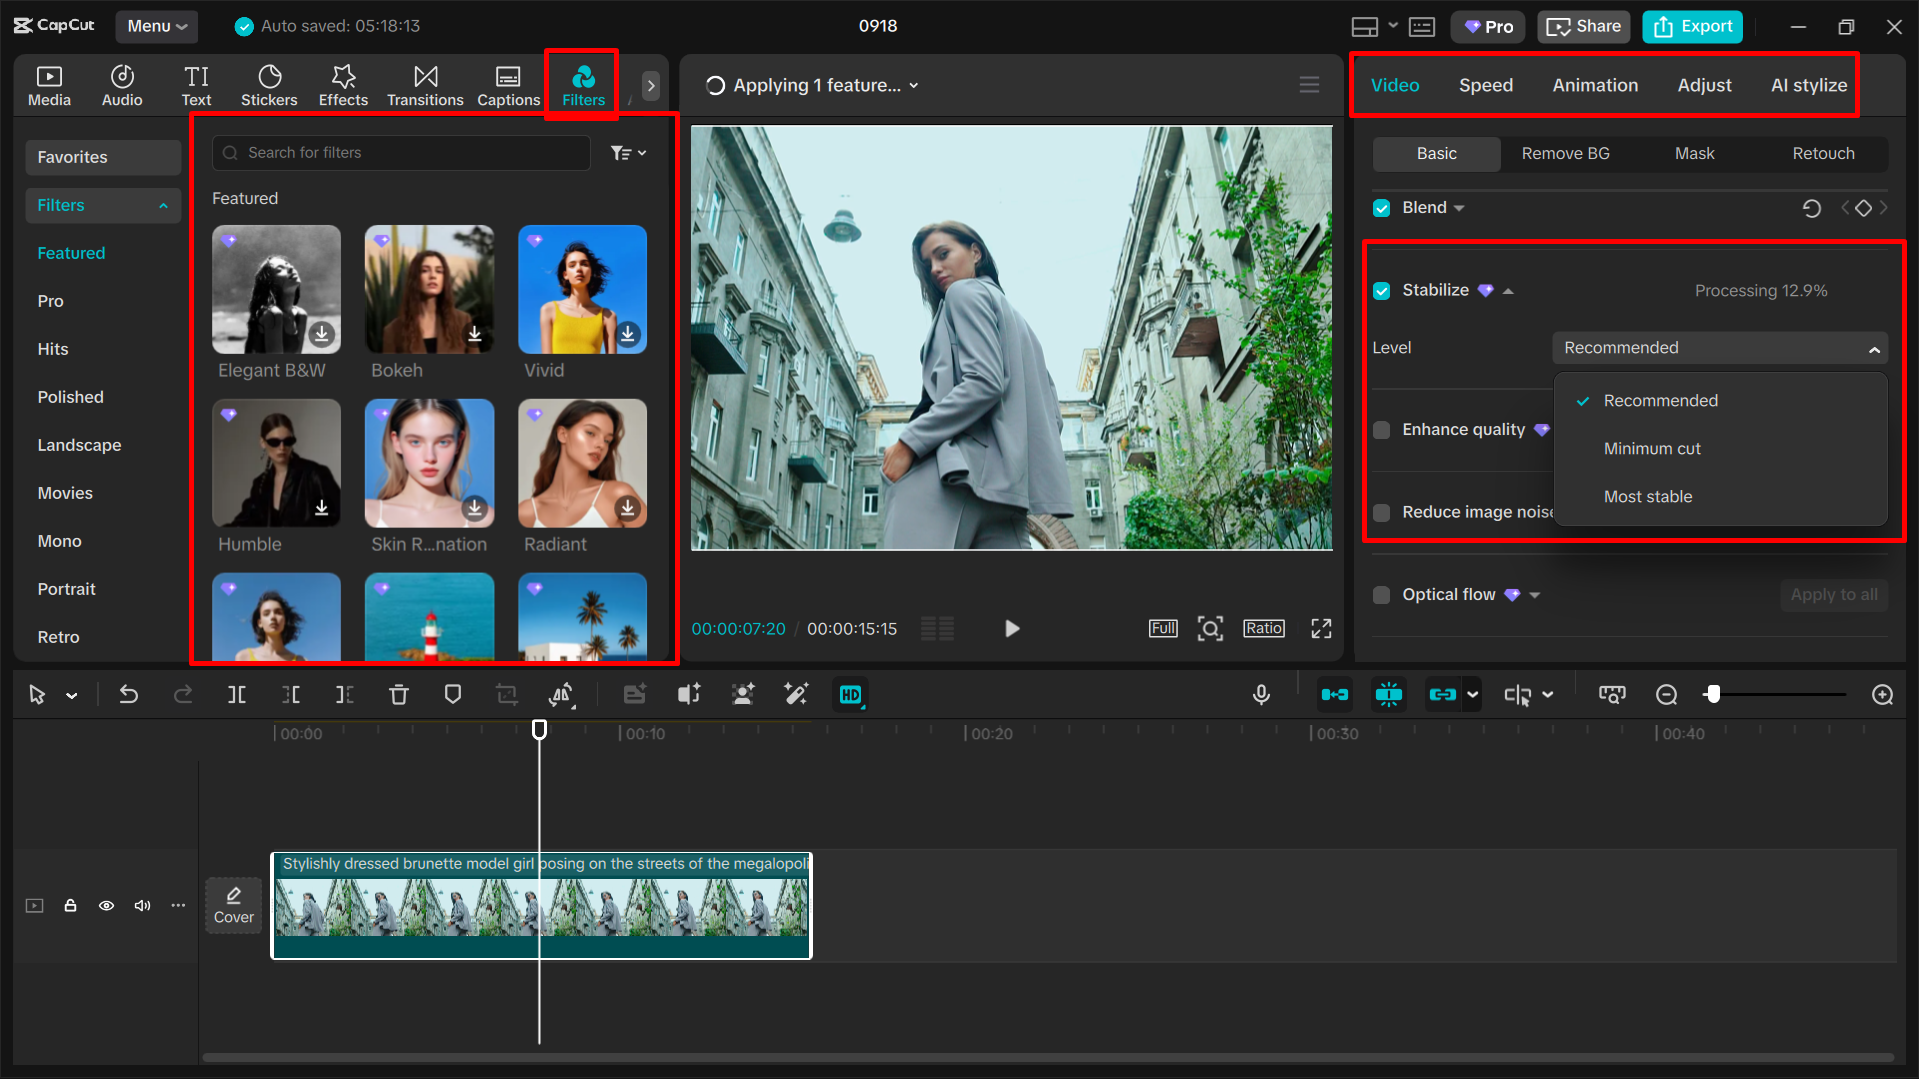Open the Level dropdown

(1718, 347)
